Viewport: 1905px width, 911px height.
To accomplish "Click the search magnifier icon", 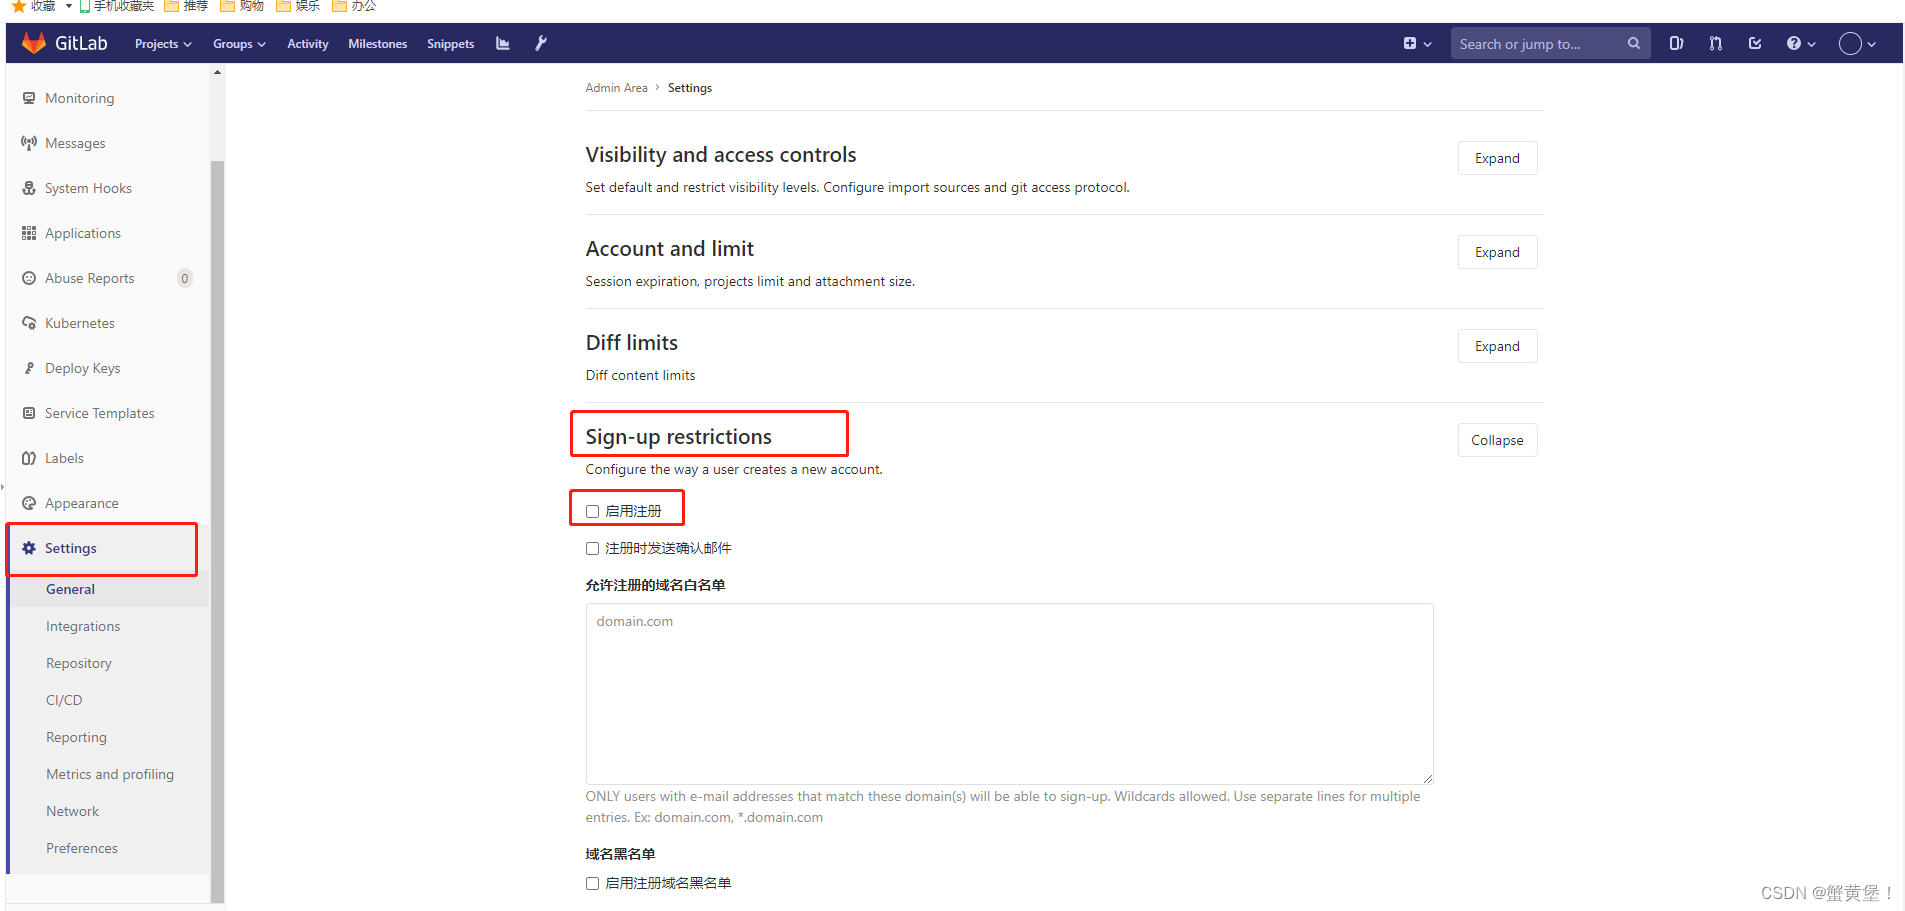I will [x=1633, y=43].
